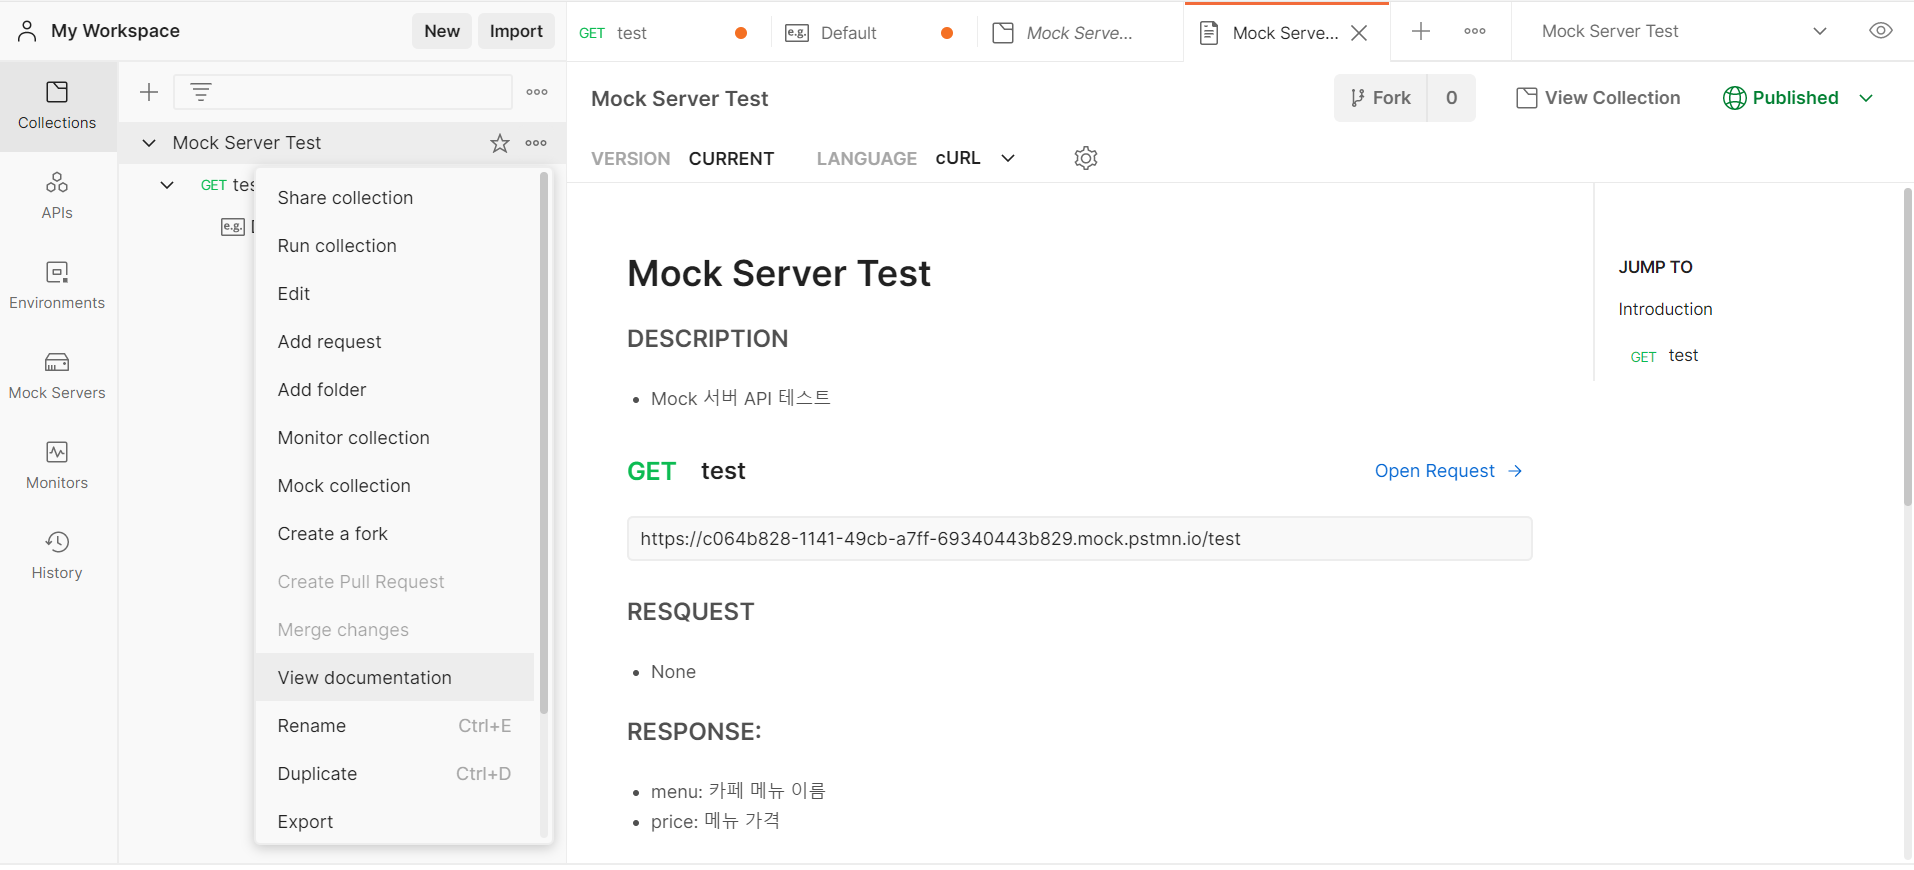Select Mock collection in the context menu
1914x870 pixels.
tap(395, 486)
